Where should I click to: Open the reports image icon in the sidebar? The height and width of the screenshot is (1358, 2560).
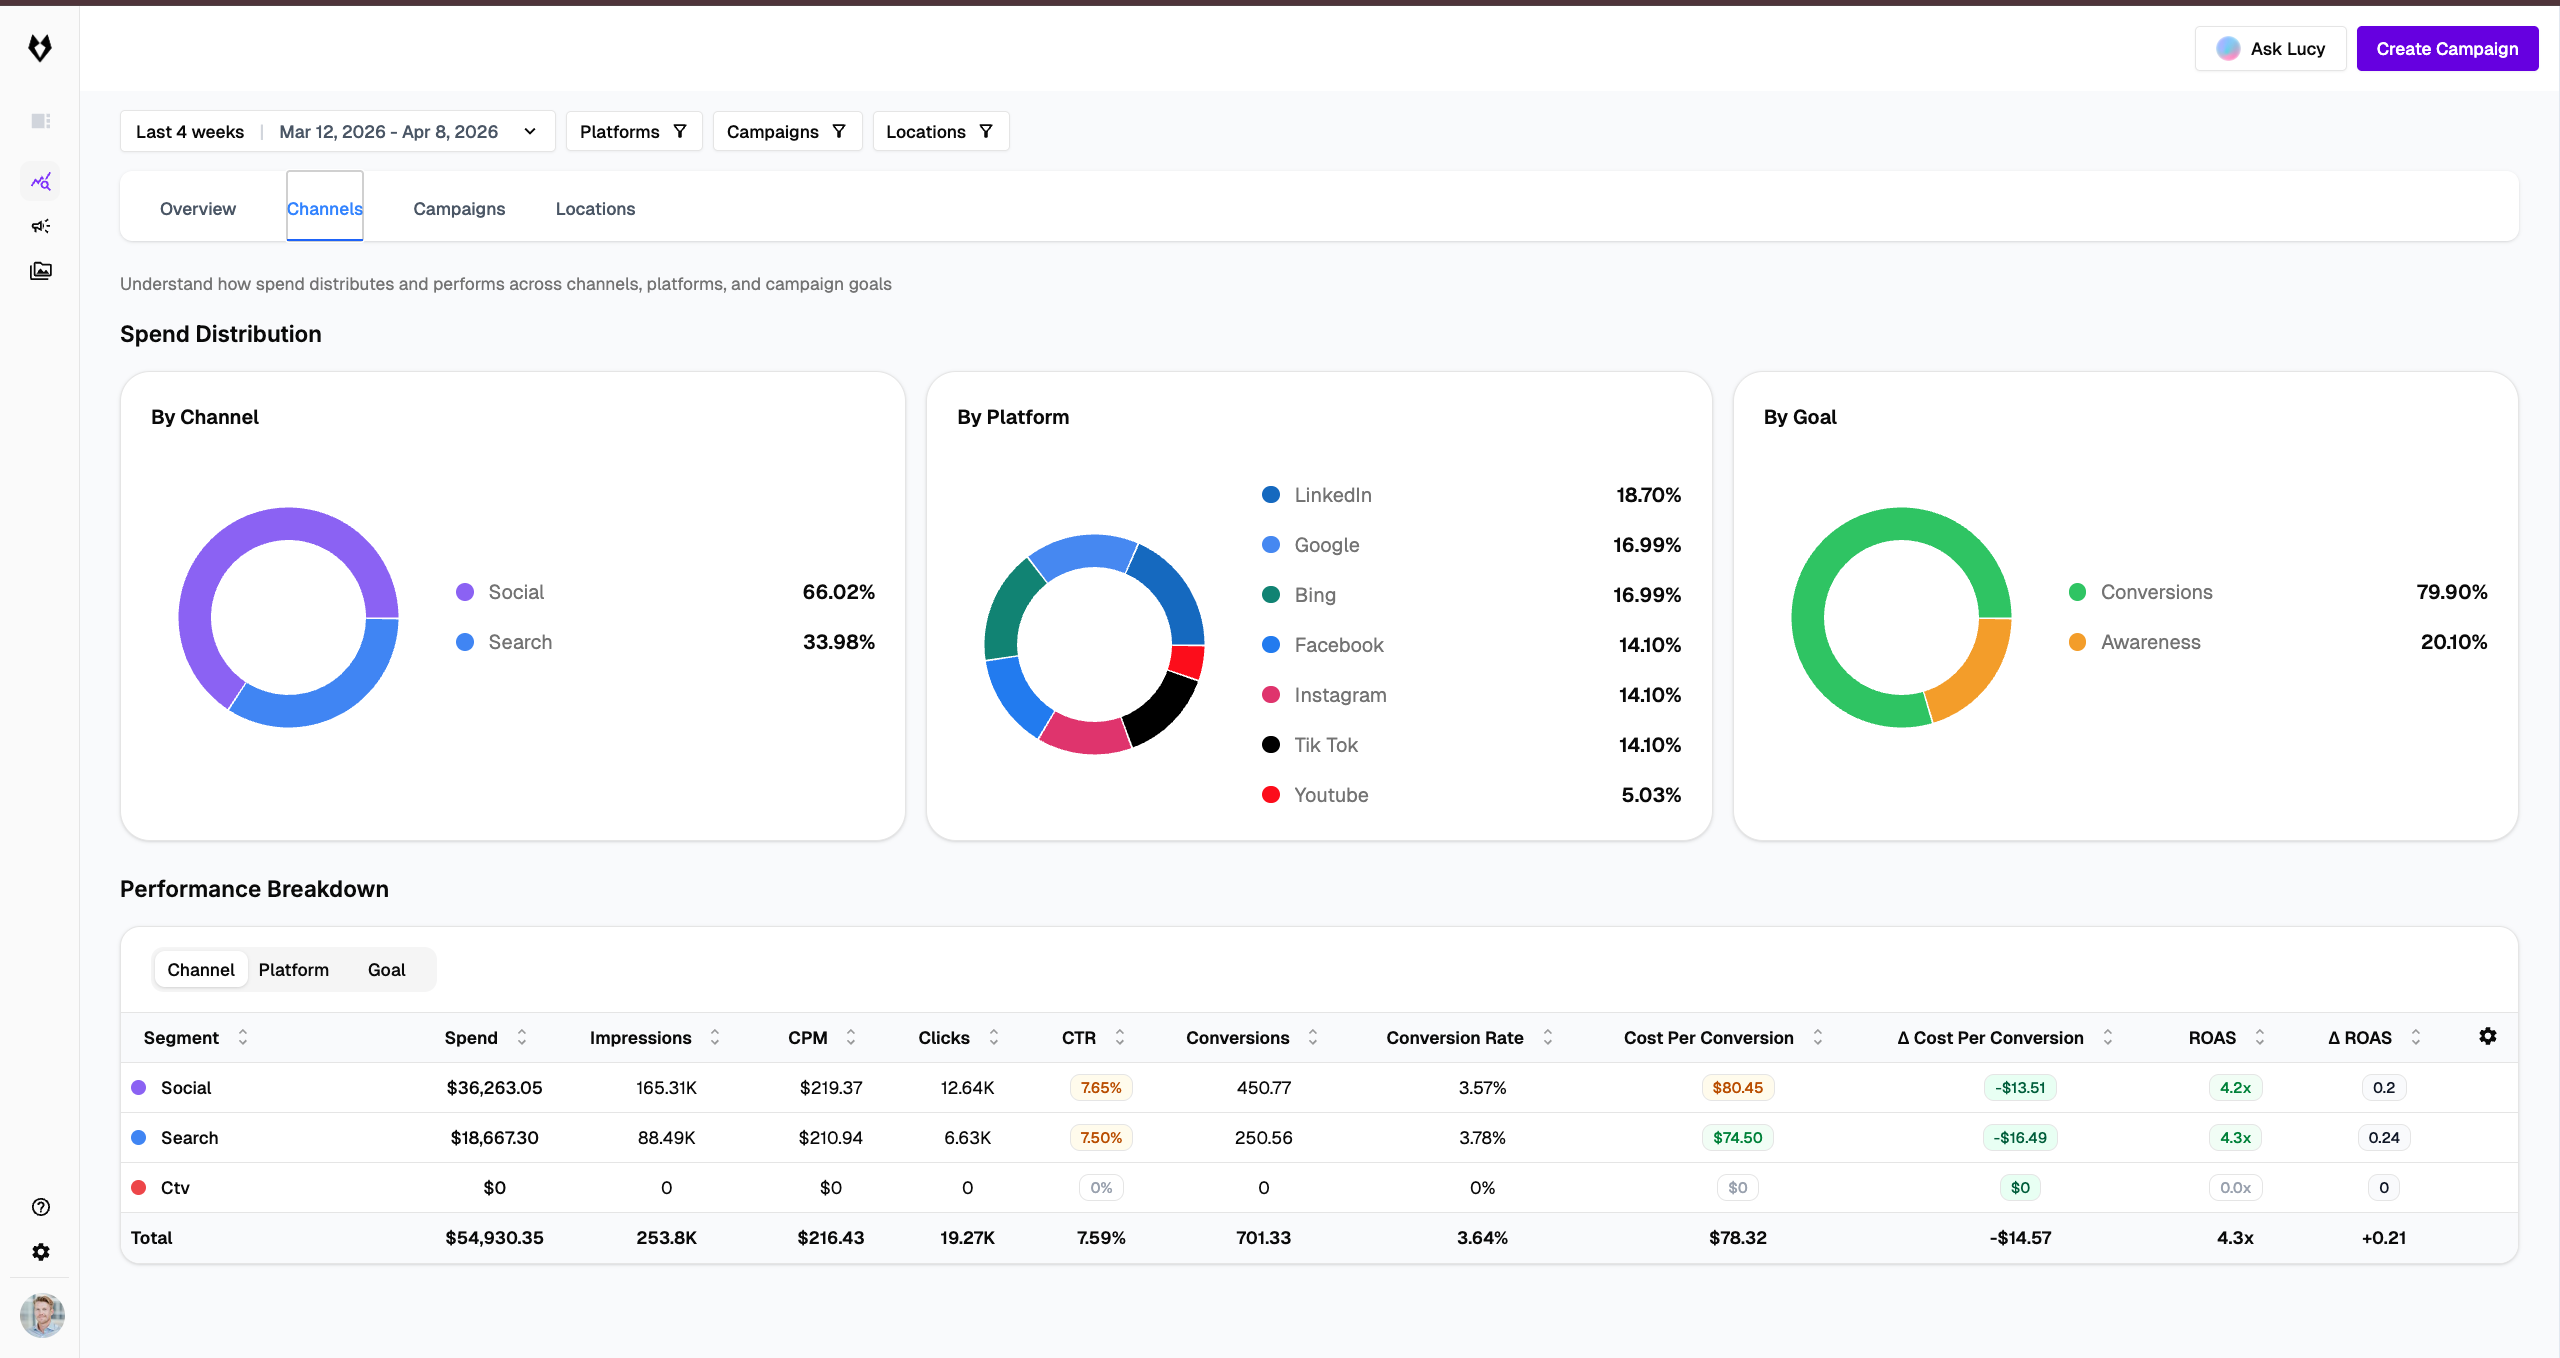click(x=41, y=270)
